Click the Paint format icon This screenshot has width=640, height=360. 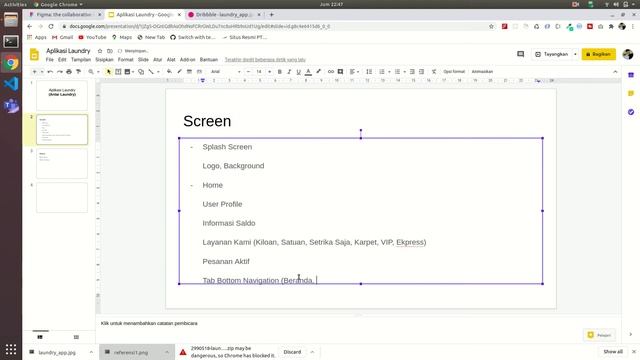78,72
